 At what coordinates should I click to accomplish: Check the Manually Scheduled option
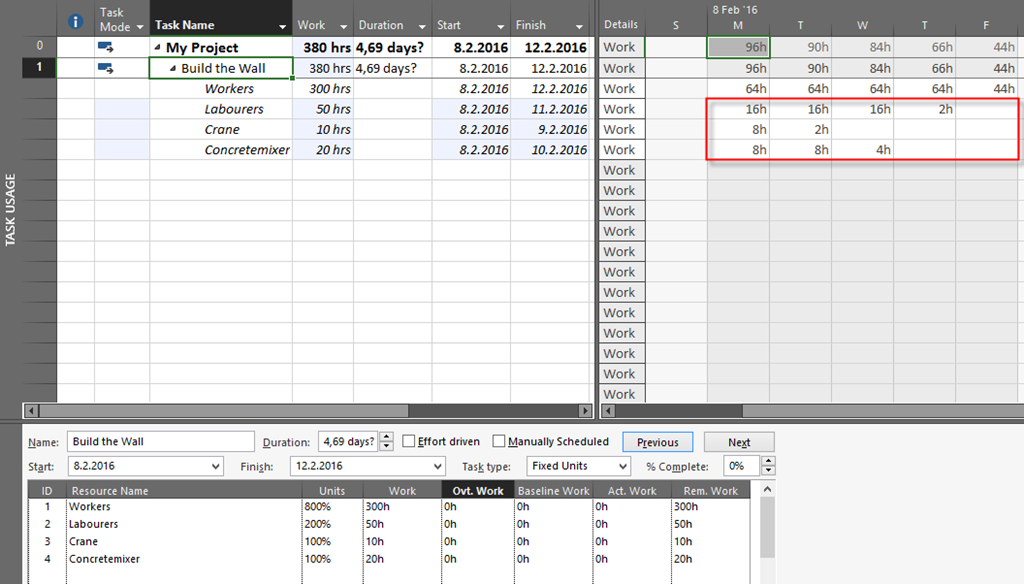pos(499,442)
